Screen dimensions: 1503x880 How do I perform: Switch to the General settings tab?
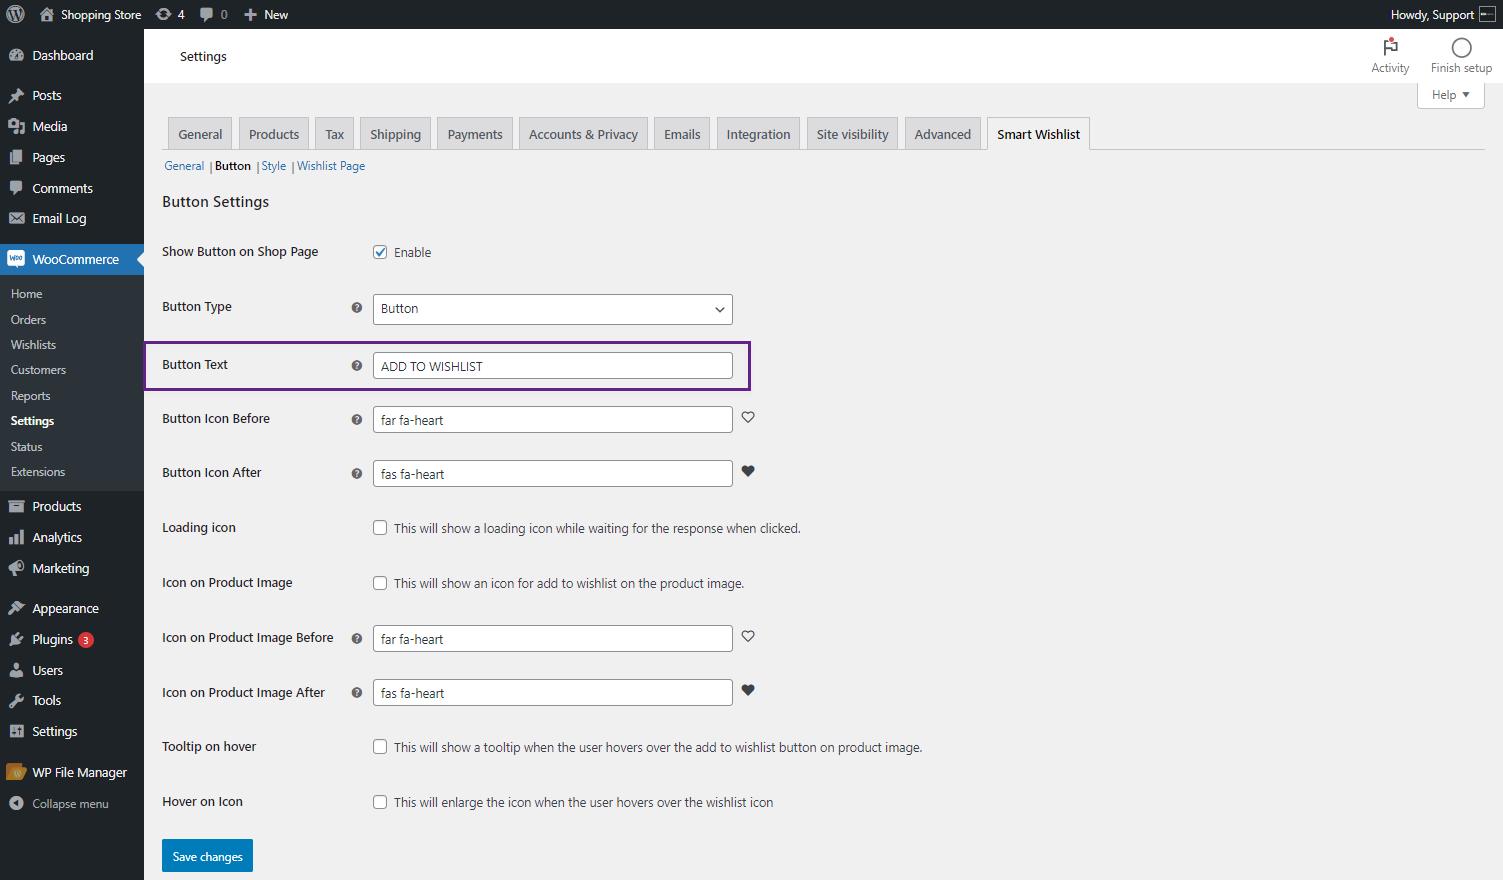tap(200, 134)
